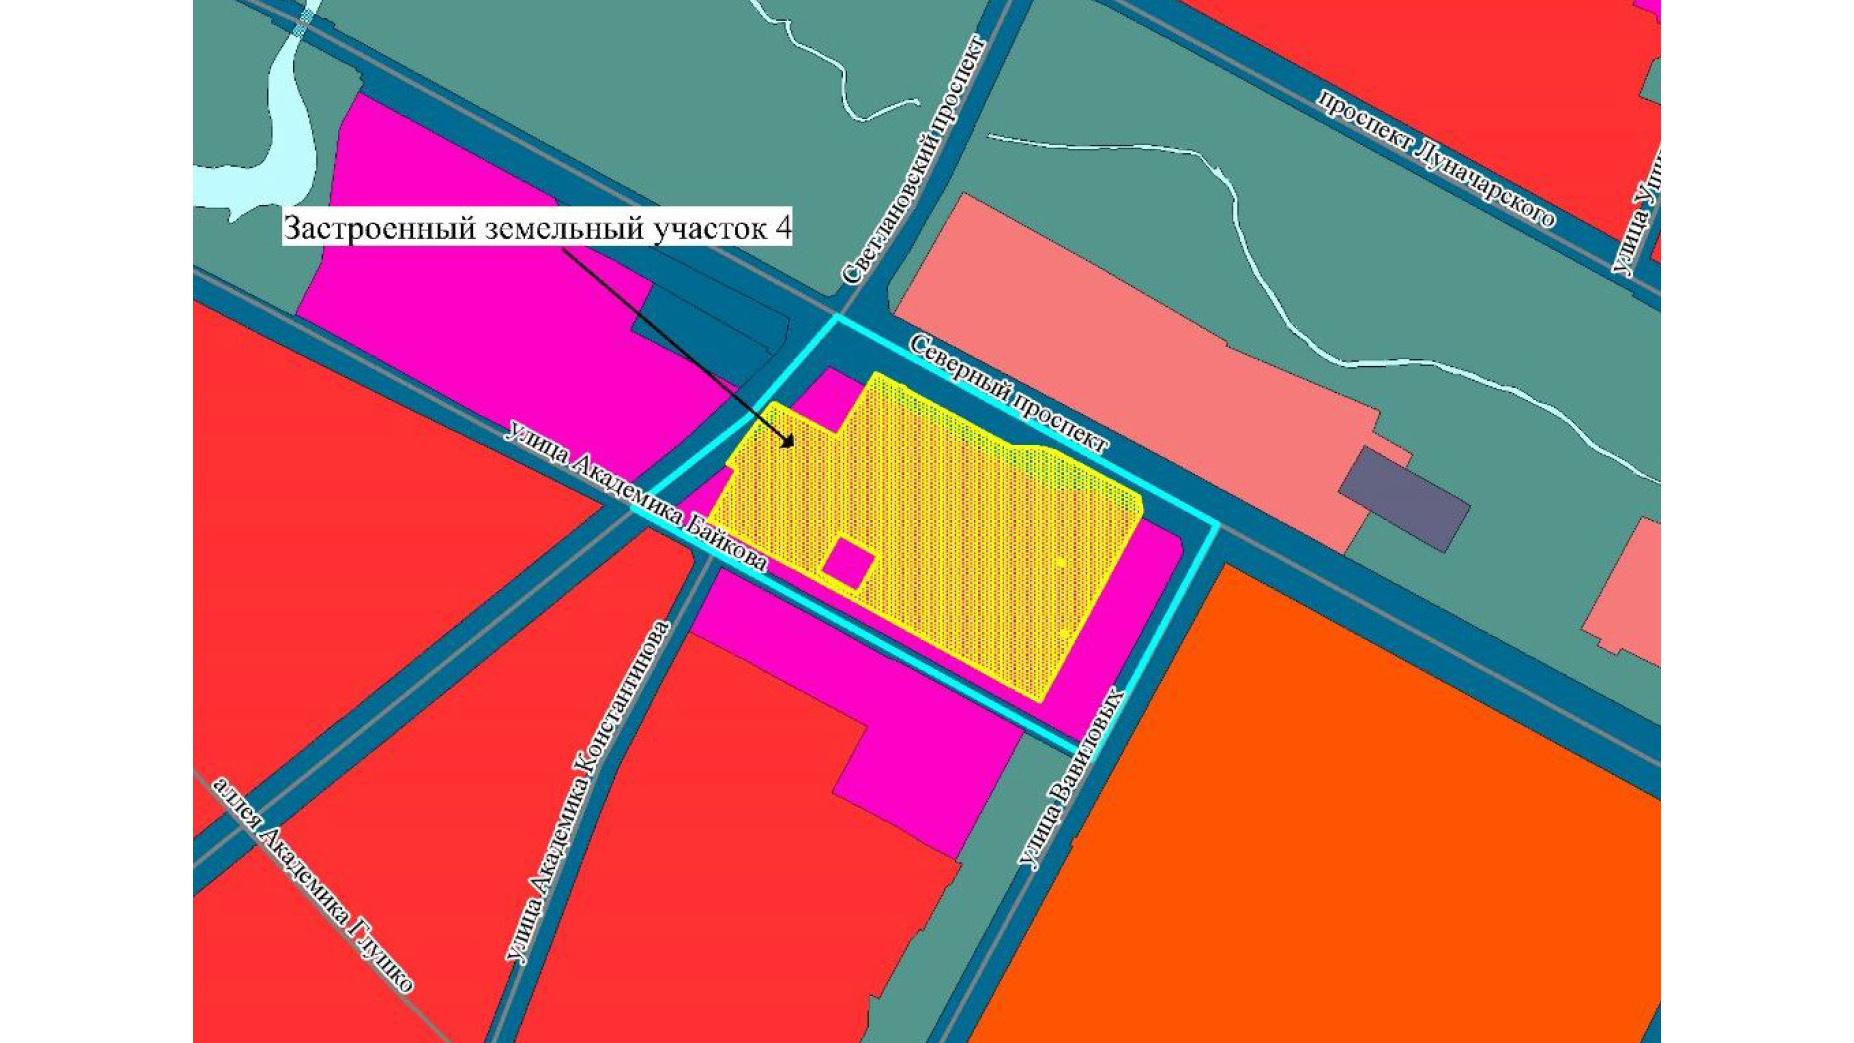
Task: Click the 'проспект Луначарского' street label
Action: tap(1437, 158)
